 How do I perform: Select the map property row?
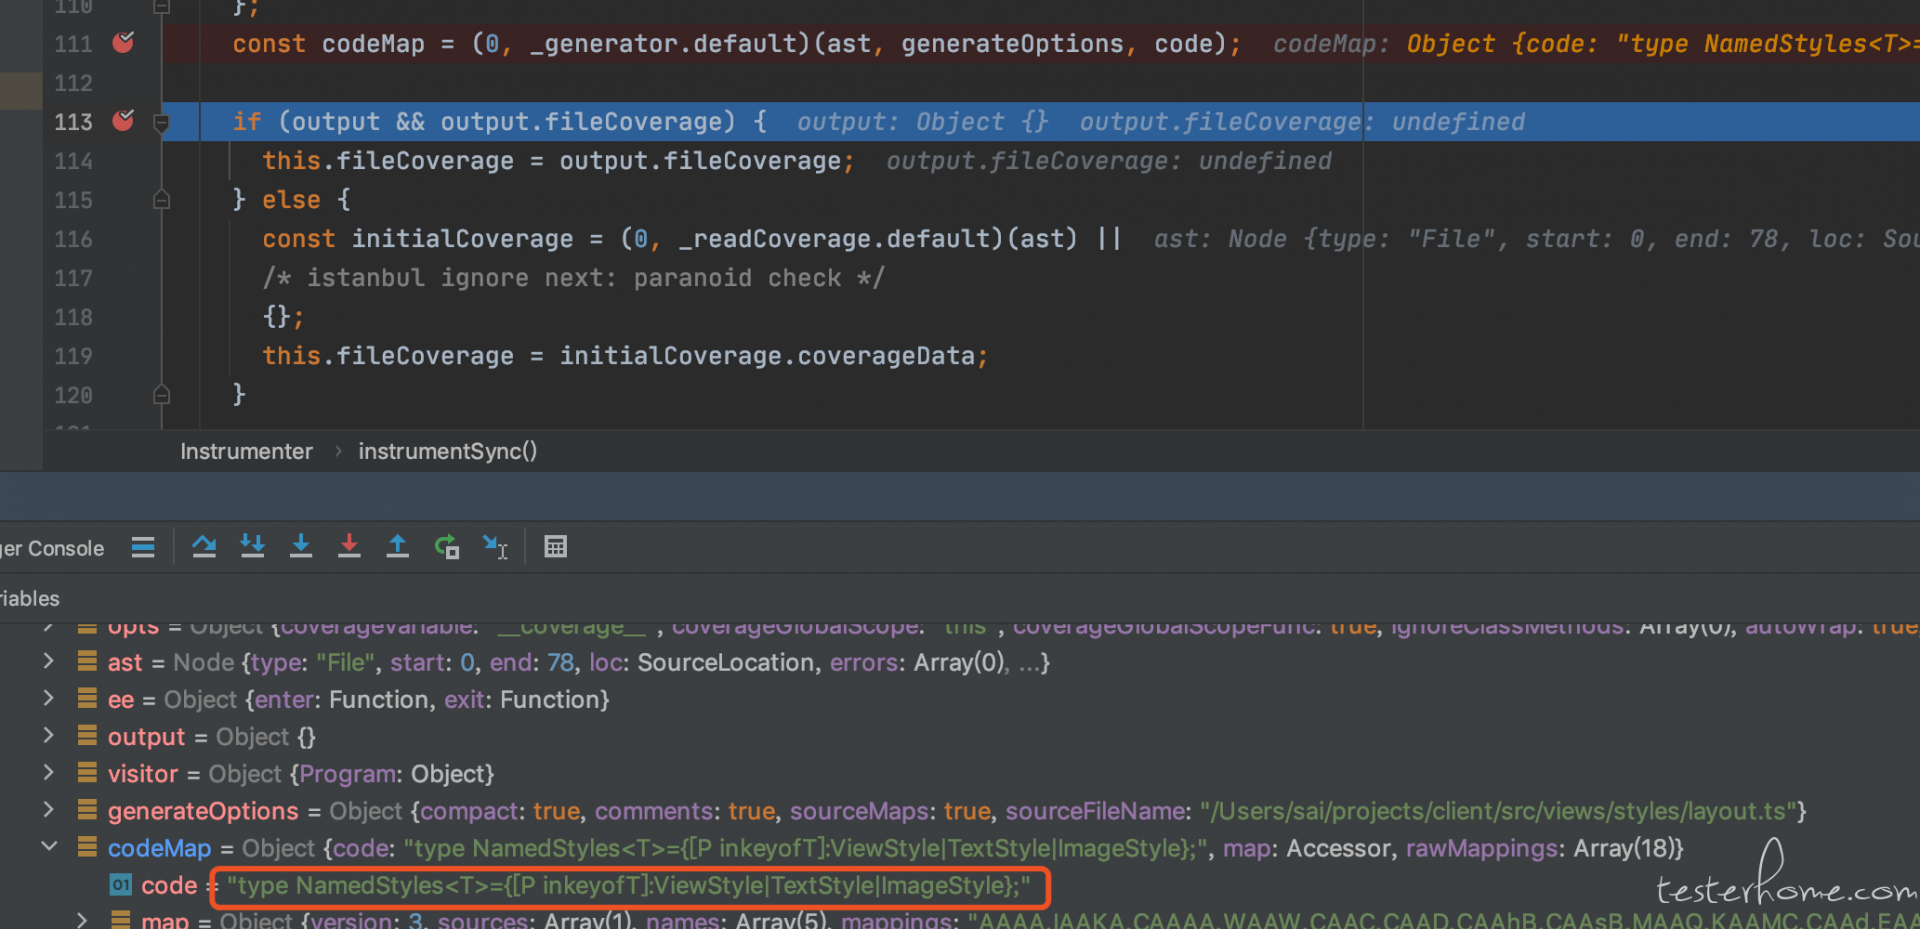click(x=960, y=919)
